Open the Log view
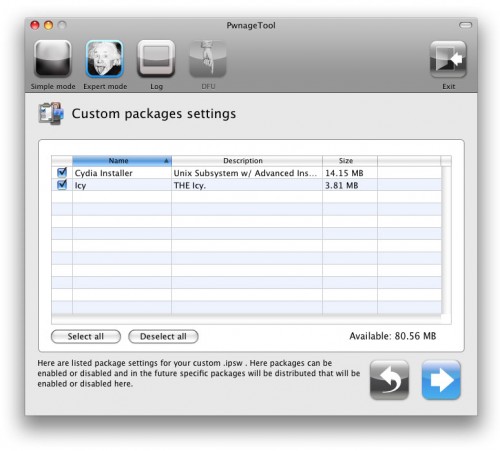The height and width of the screenshot is (451, 500). (156, 59)
